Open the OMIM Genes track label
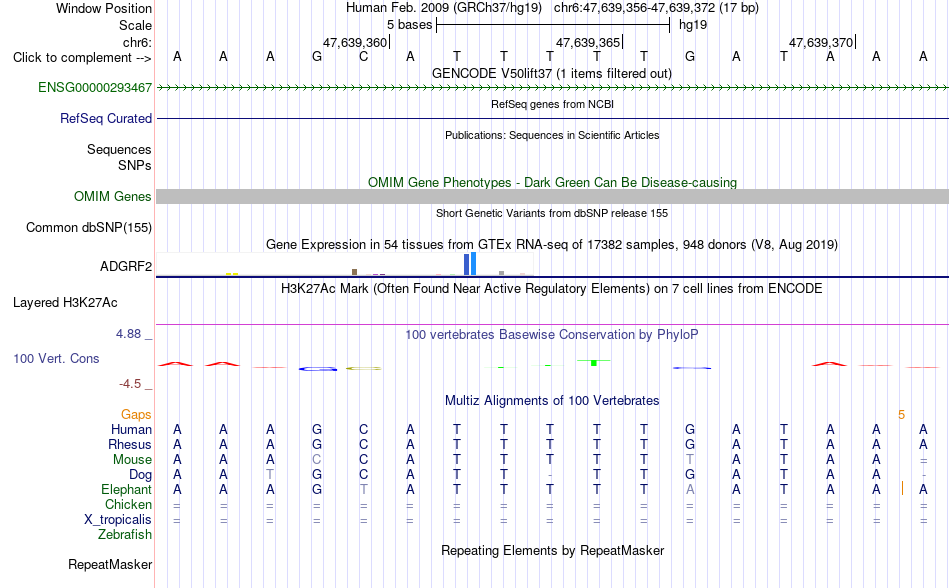The height and width of the screenshot is (588, 950). 112,196
